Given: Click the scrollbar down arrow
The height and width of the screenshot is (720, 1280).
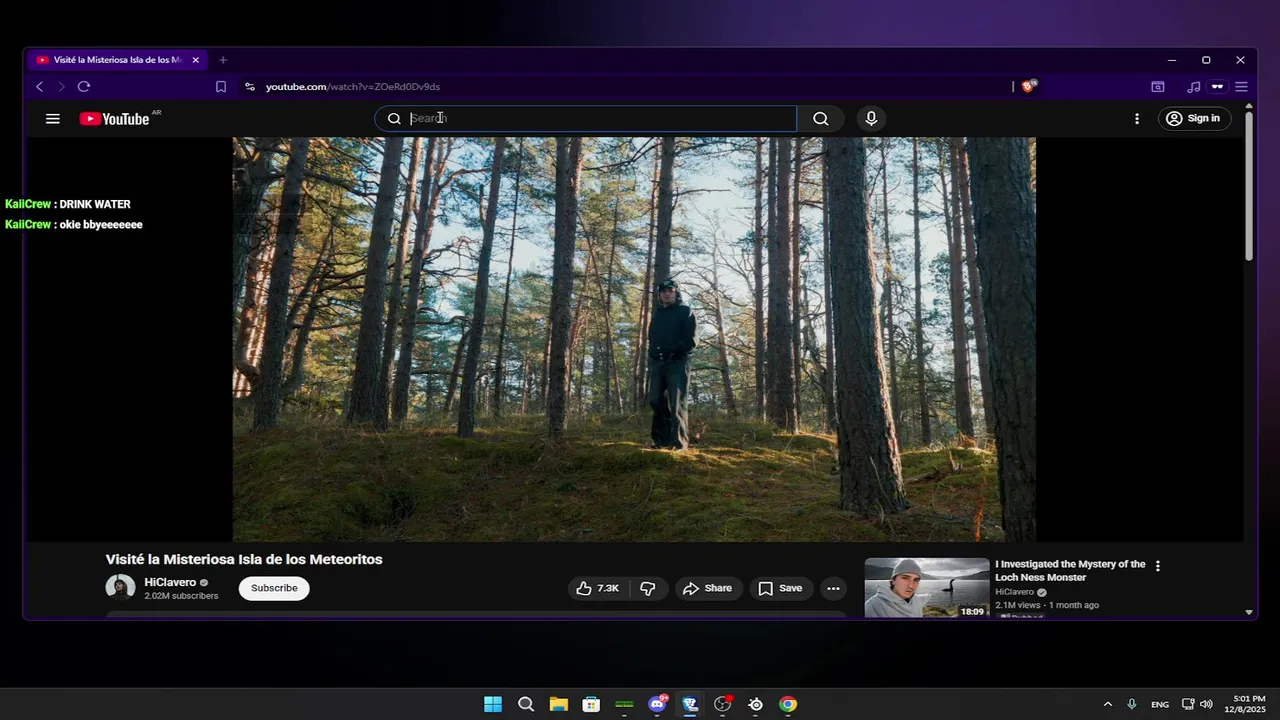Looking at the screenshot, I should (1249, 612).
